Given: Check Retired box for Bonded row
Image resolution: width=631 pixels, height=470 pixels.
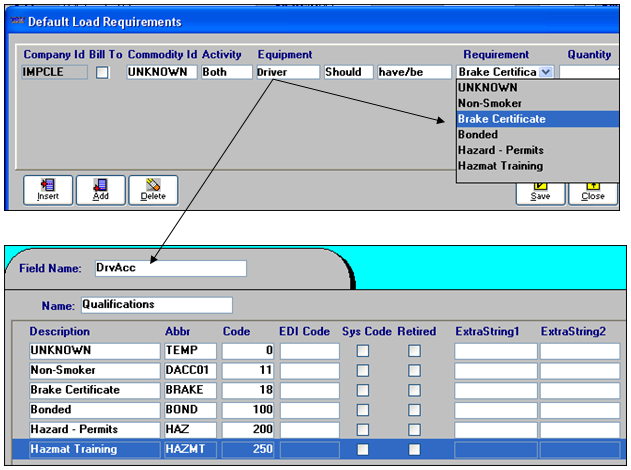Looking at the screenshot, I should (414, 410).
